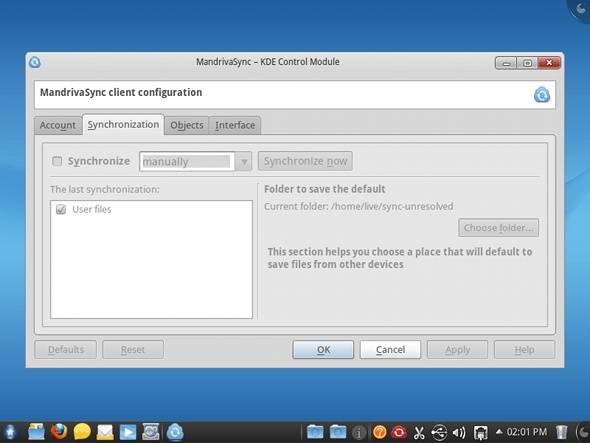Open the Objects tab
This screenshot has height=443, width=590.
(x=187, y=125)
